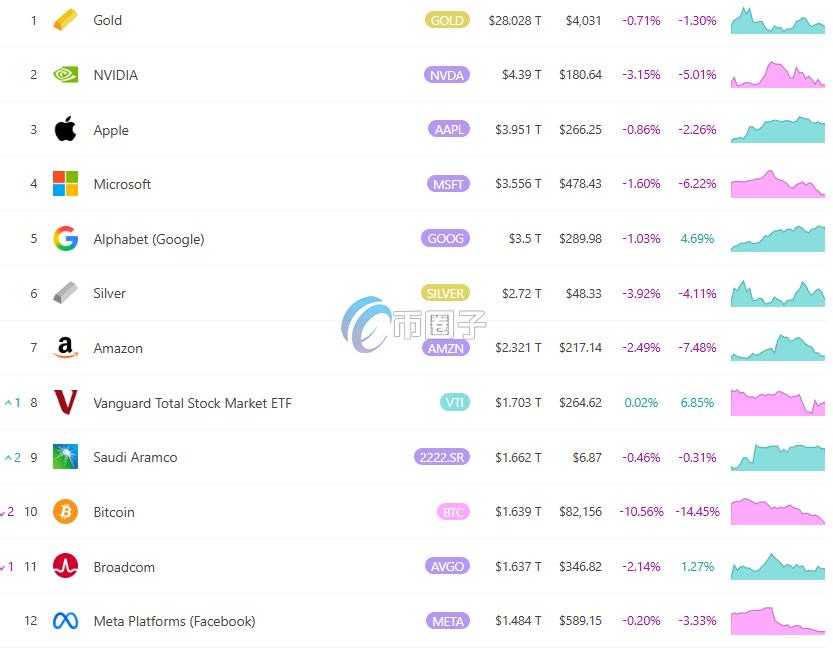The image size is (833, 649).
Task: Click the NVDA ticker badge
Action: click(447, 75)
